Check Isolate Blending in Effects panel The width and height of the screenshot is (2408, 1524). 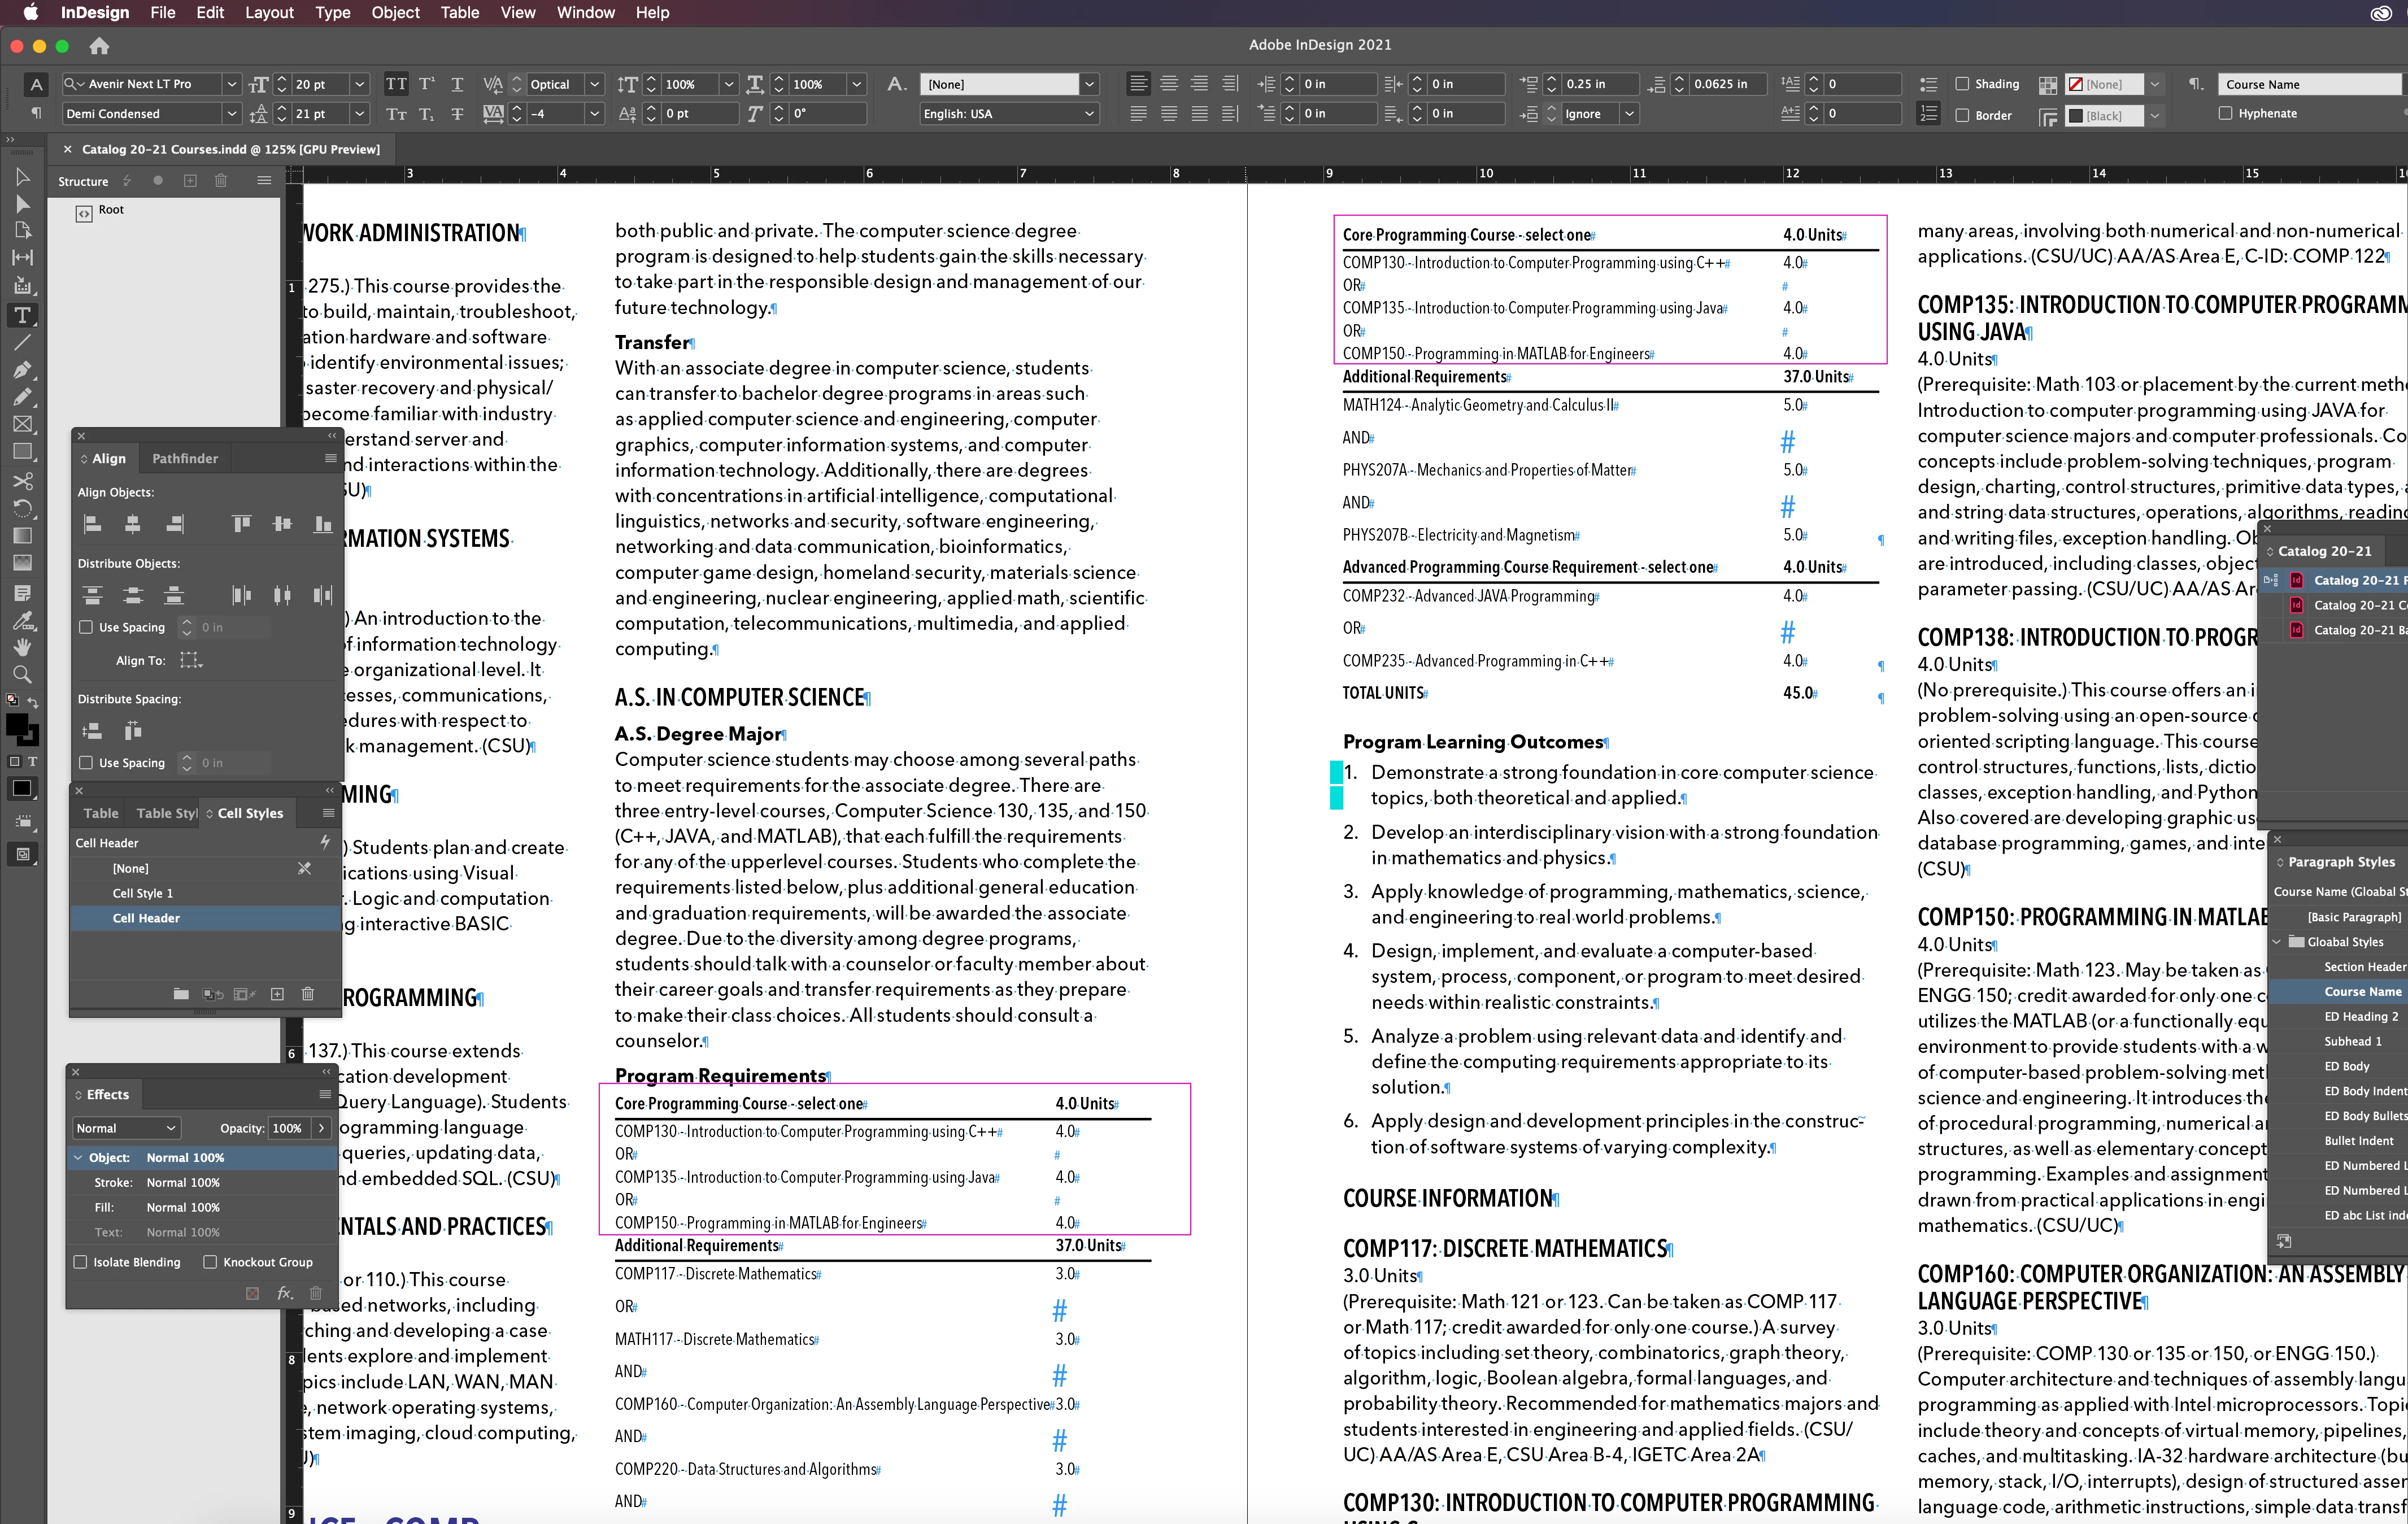coord(81,1262)
